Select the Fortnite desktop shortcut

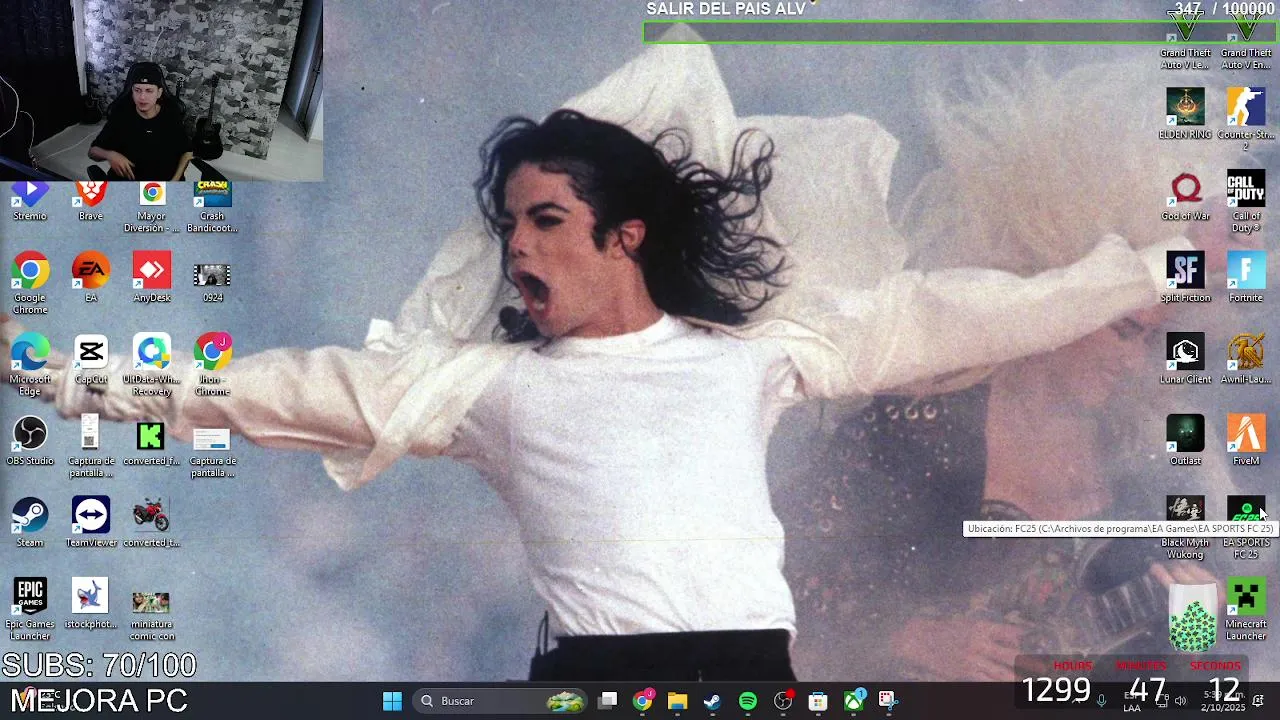[x=1246, y=277]
